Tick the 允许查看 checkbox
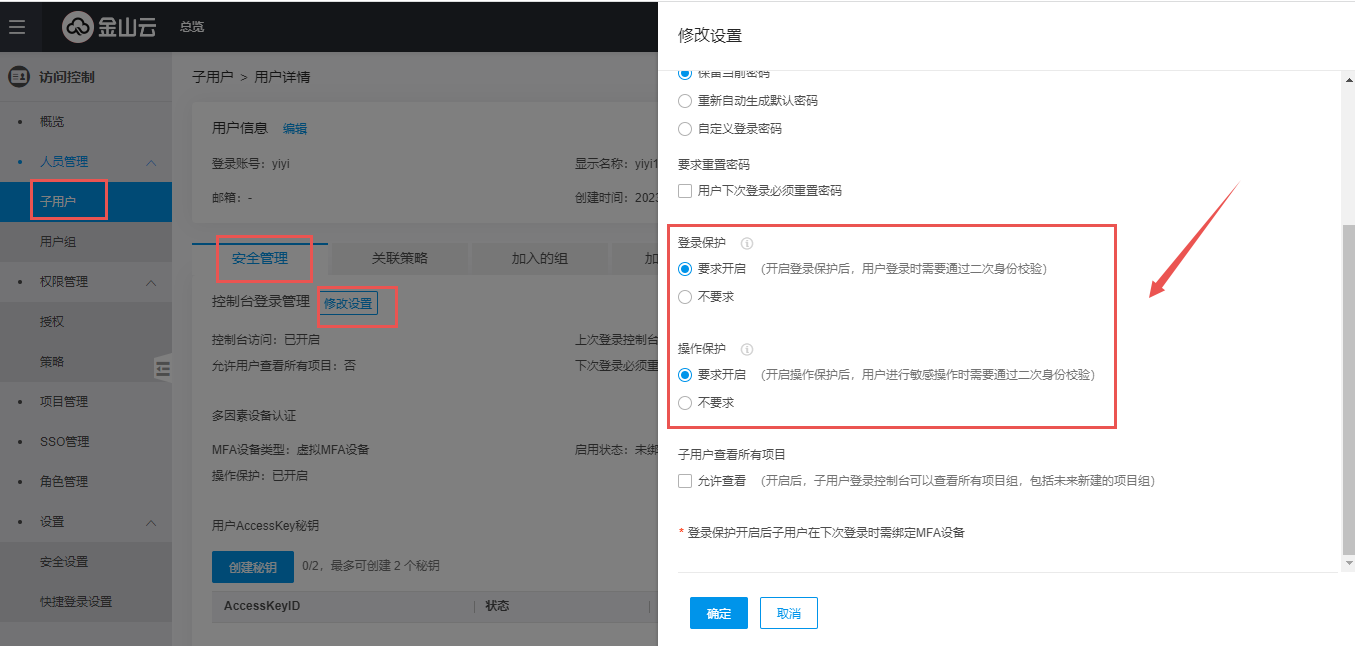 (685, 481)
